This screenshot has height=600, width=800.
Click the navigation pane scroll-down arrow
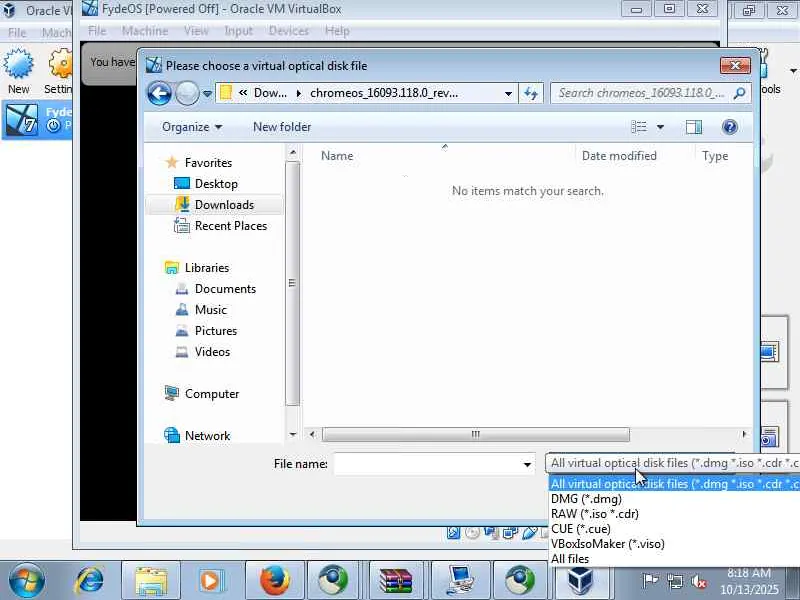(x=292, y=435)
